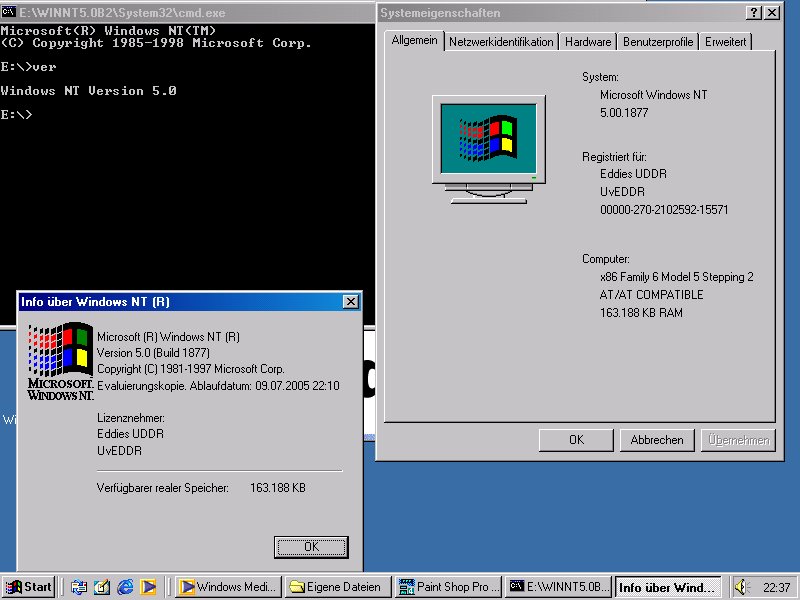This screenshot has height=600, width=800.
Task: Activate cmd.exe window from taskbar
Action: point(557,587)
